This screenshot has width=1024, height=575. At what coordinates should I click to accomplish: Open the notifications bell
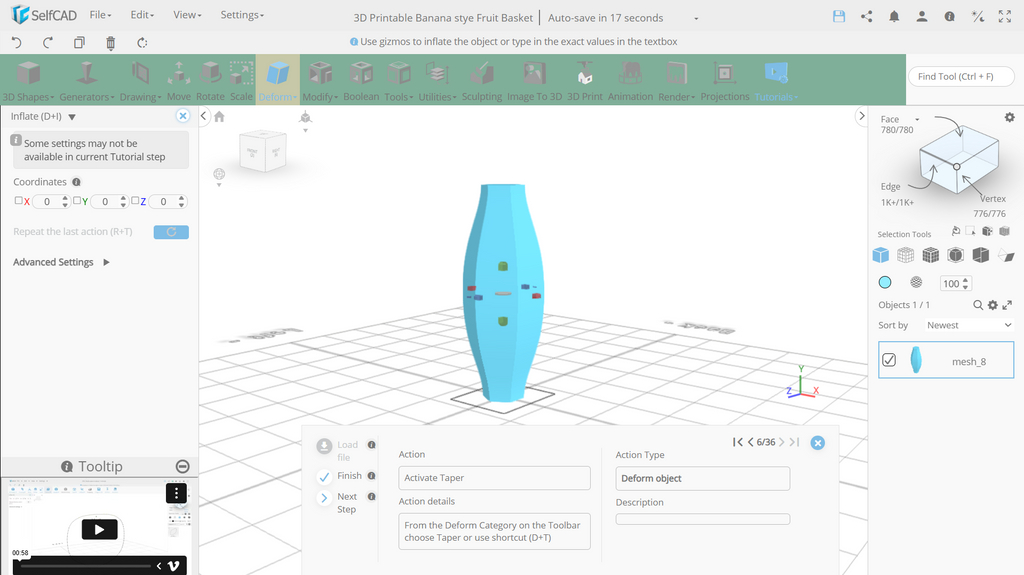(894, 17)
